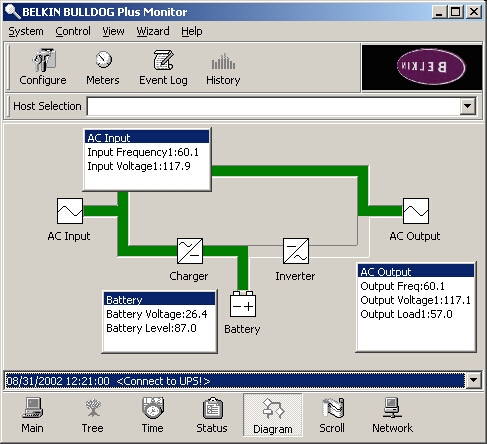Switch to the Tree view
The image size is (487, 444).
(92, 415)
